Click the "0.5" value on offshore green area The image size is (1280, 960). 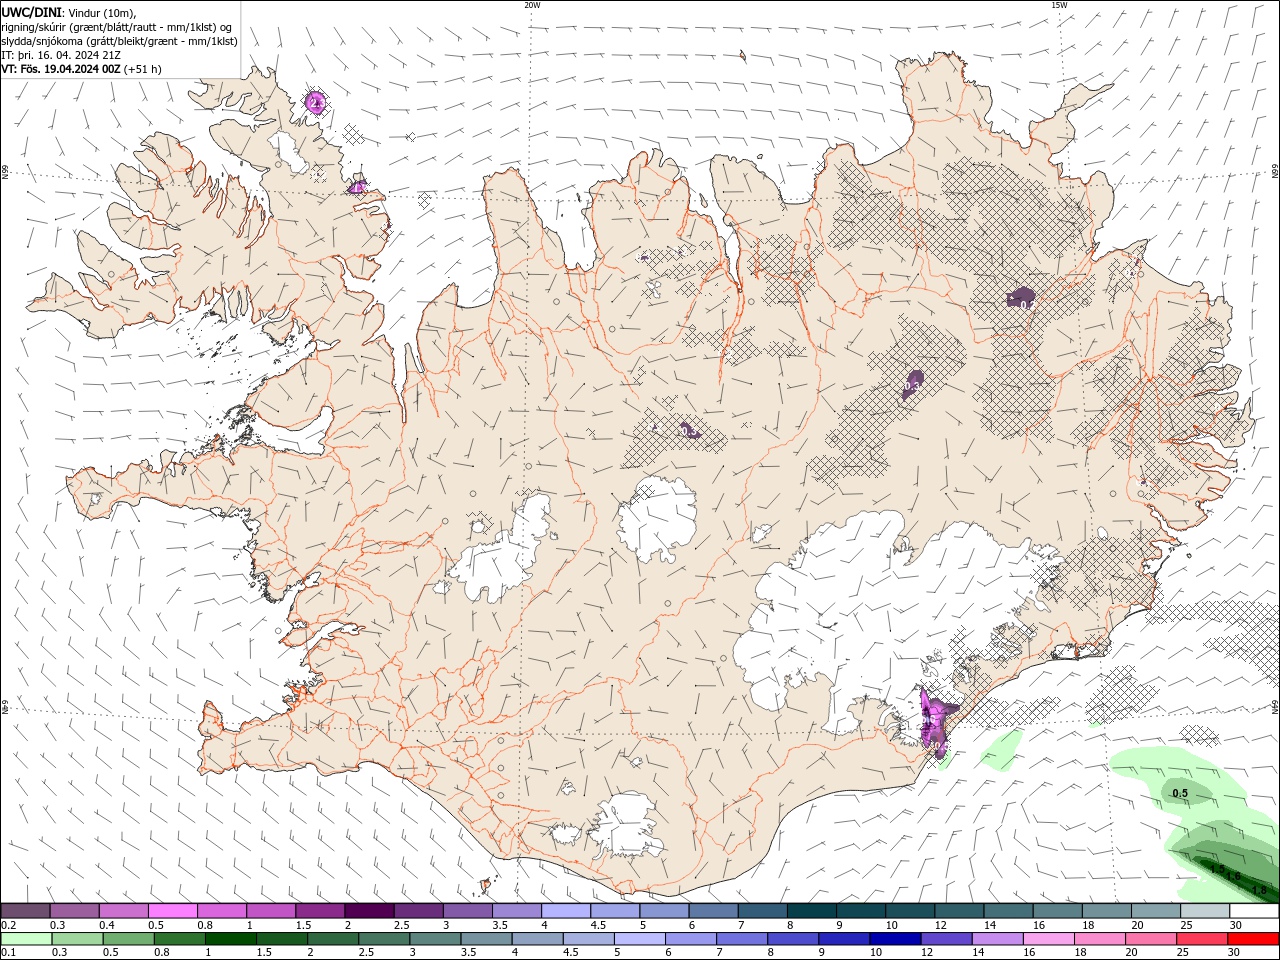coord(1180,794)
